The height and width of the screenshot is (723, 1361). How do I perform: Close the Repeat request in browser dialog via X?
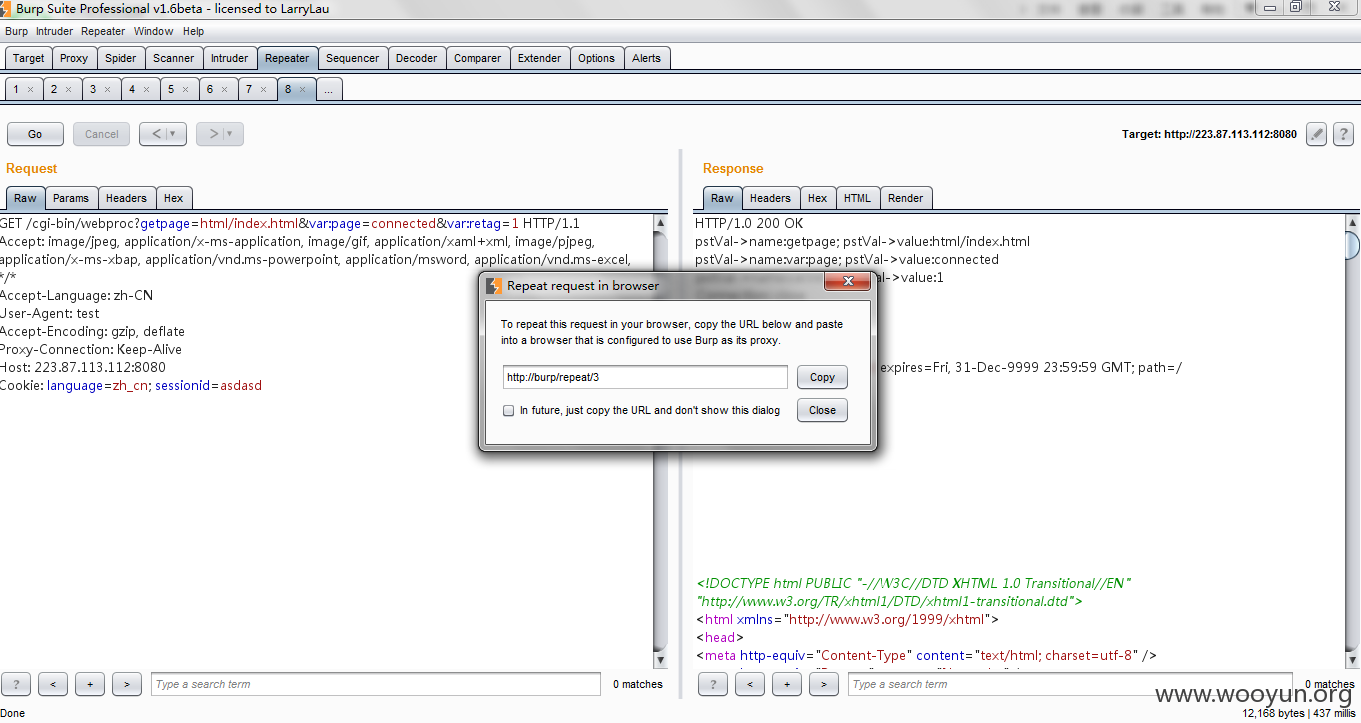pyautogui.click(x=846, y=282)
